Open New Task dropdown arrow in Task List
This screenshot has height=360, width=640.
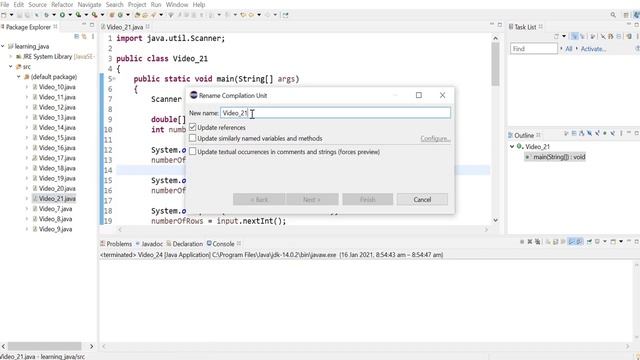coord(564,36)
